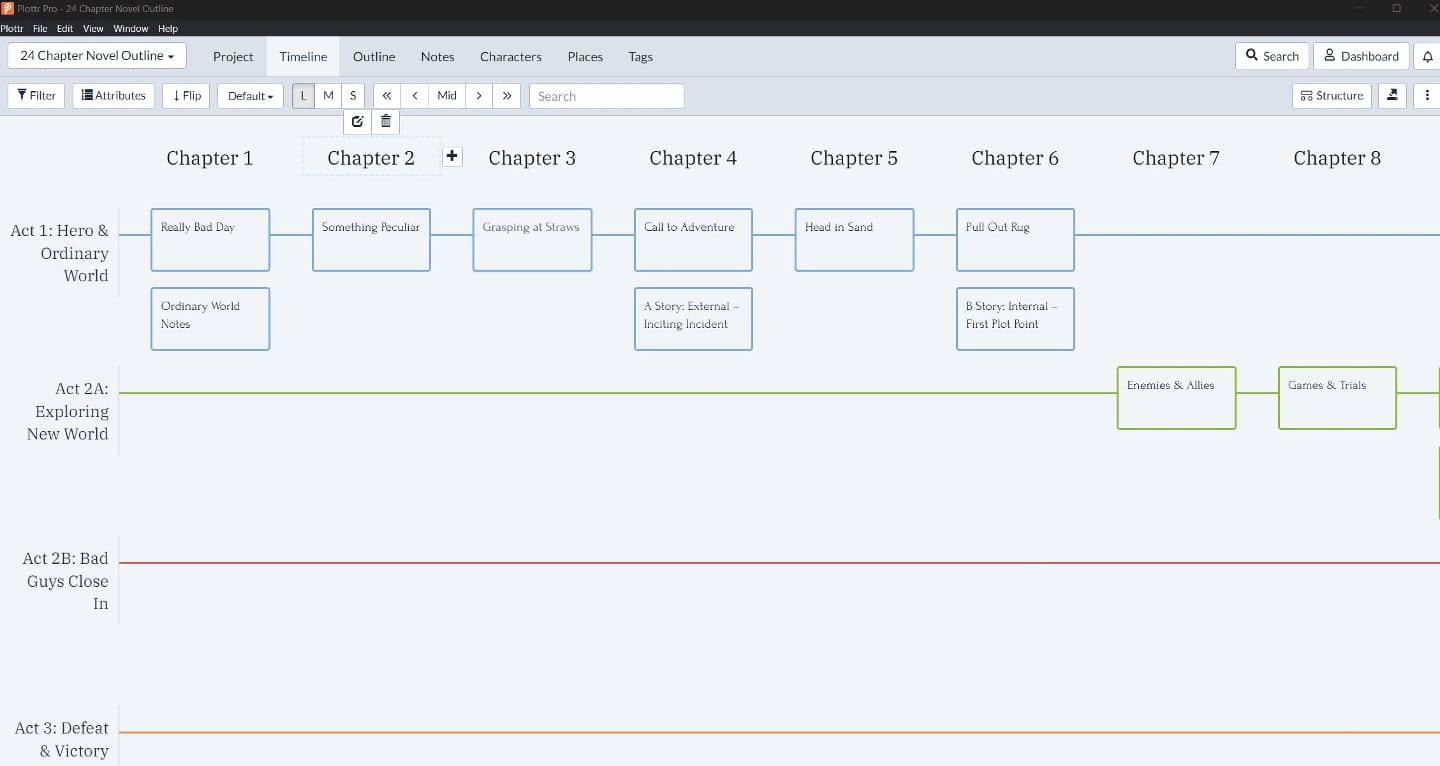This screenshot has height=766, width=1440.
Task: Switch card size to small (S)
Action: pyautogui.click(x=352, y=95)
